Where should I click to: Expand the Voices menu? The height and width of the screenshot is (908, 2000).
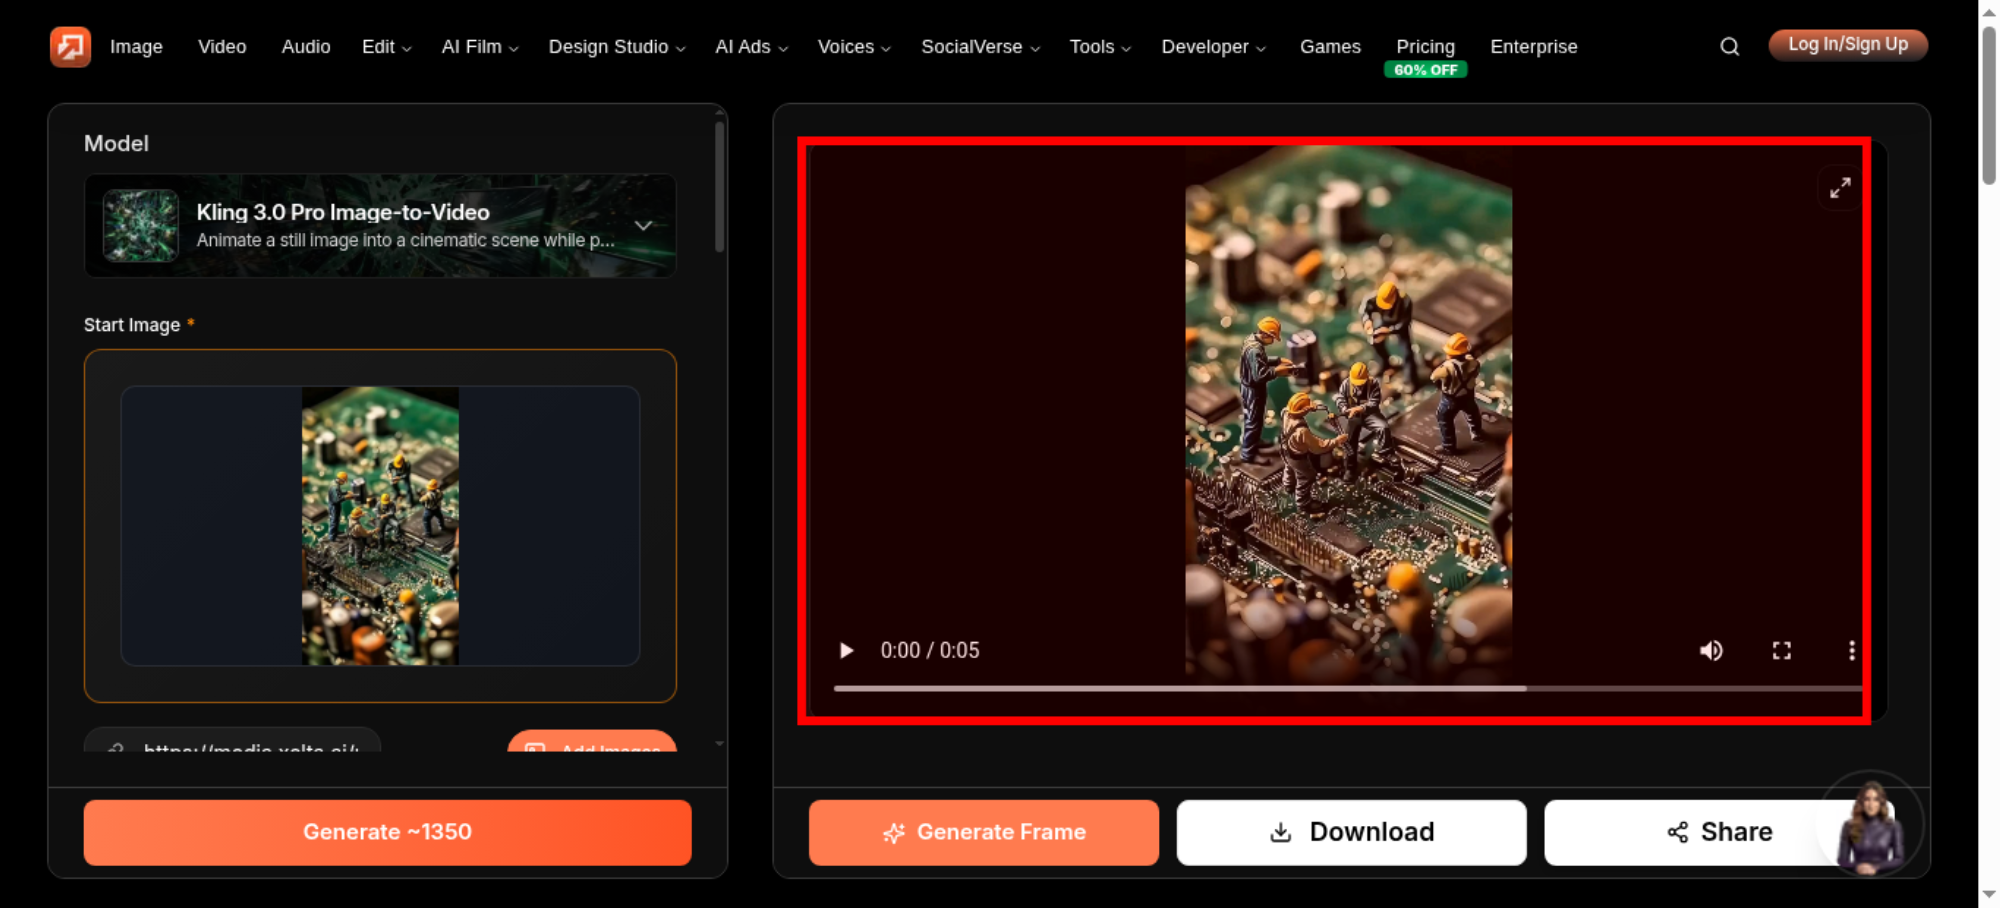(854, 47)
